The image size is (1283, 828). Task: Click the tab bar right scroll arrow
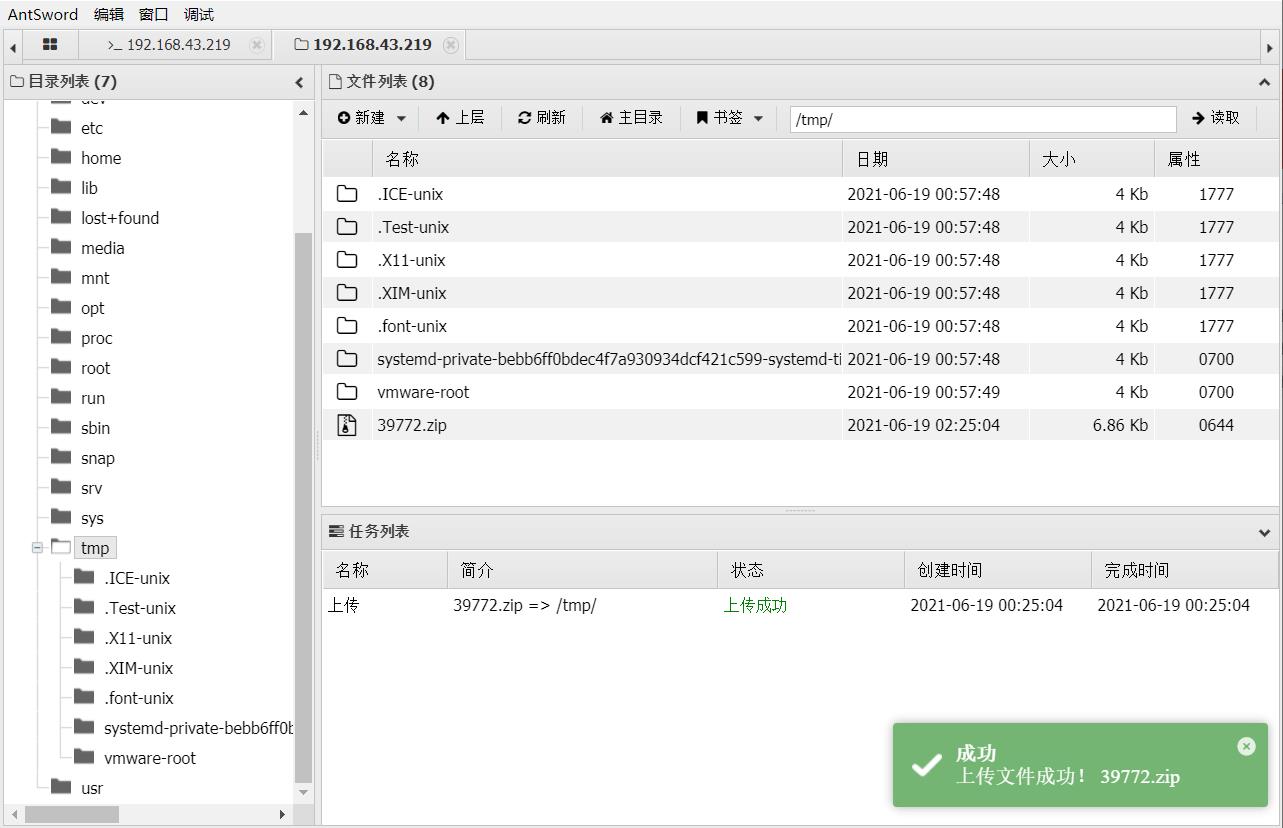coord(1270,47)
